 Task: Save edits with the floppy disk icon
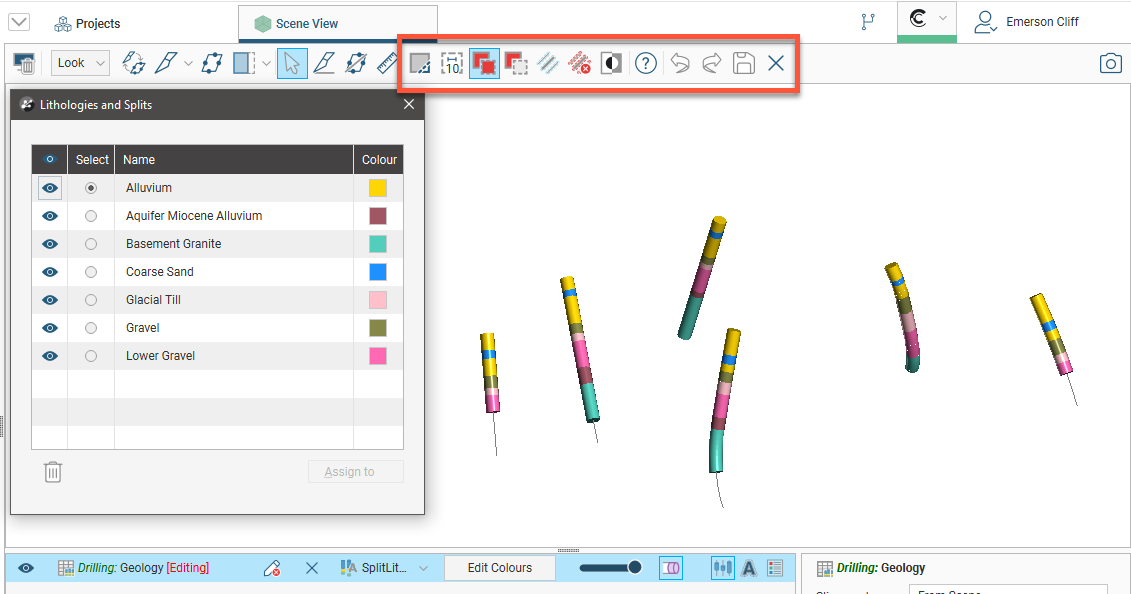point(743,64)
